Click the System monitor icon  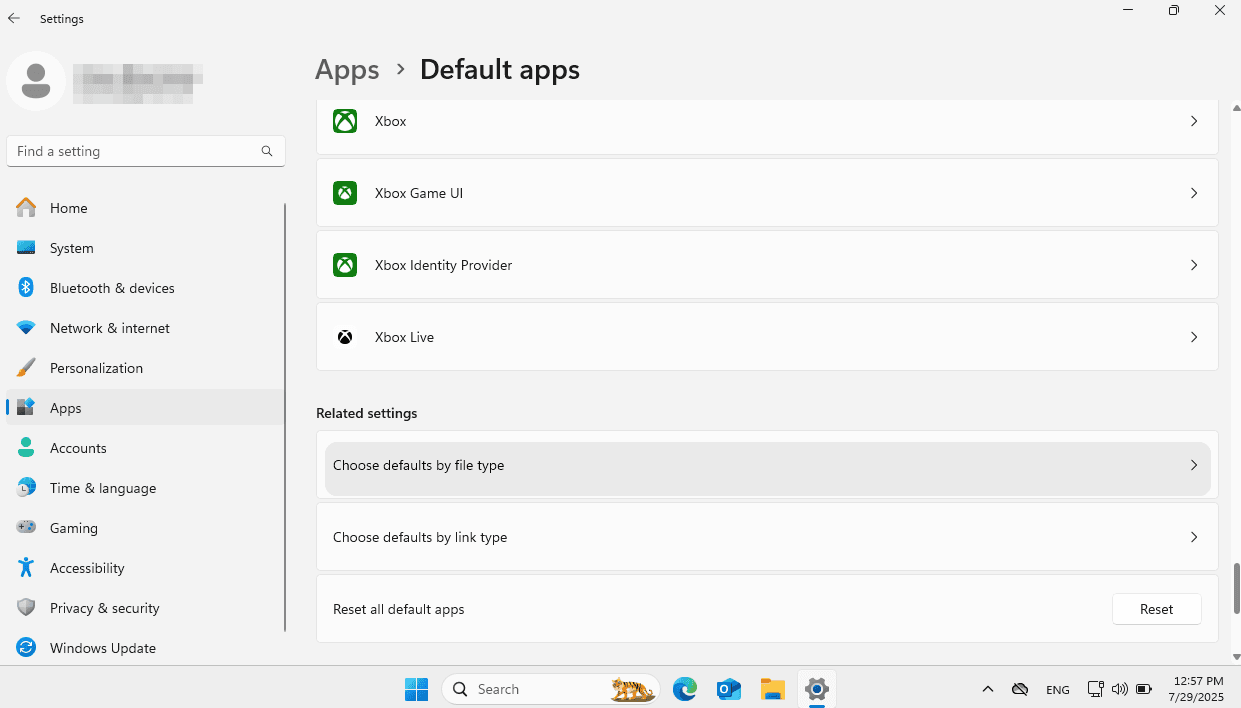coord(27,248)
